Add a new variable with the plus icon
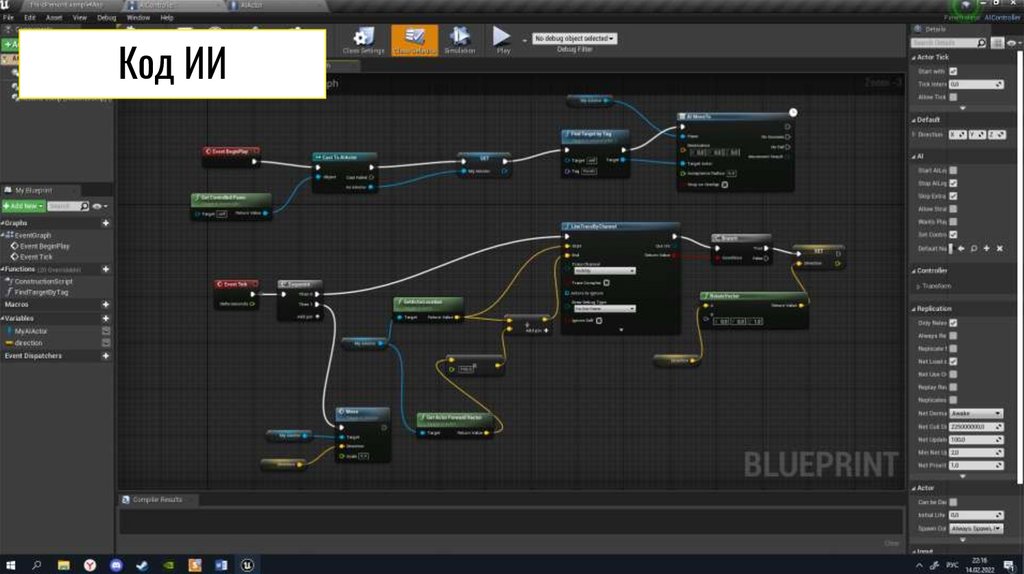 [x=106, y=318]
